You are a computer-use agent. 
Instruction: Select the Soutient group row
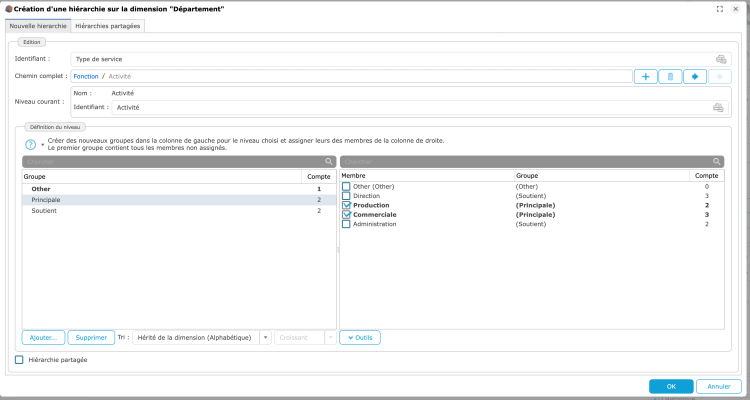click(45, 211)
